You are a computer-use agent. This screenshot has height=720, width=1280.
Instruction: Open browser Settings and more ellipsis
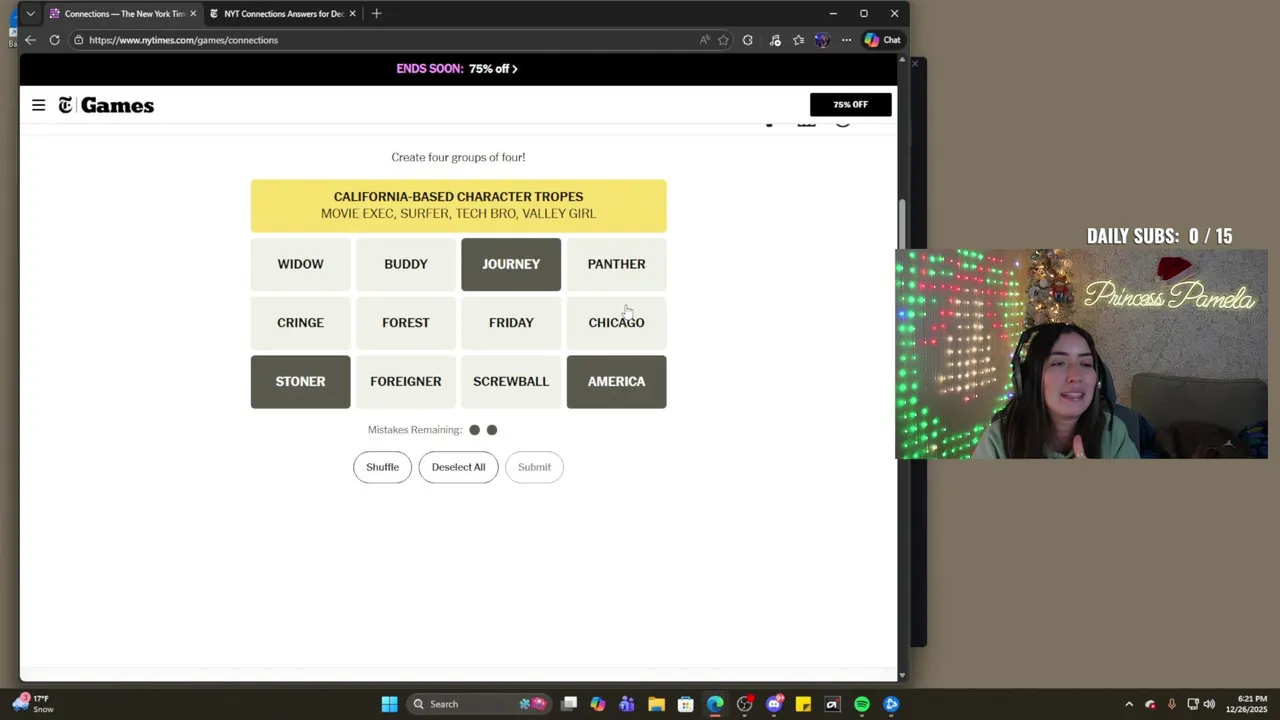click(x=846, y=40)
